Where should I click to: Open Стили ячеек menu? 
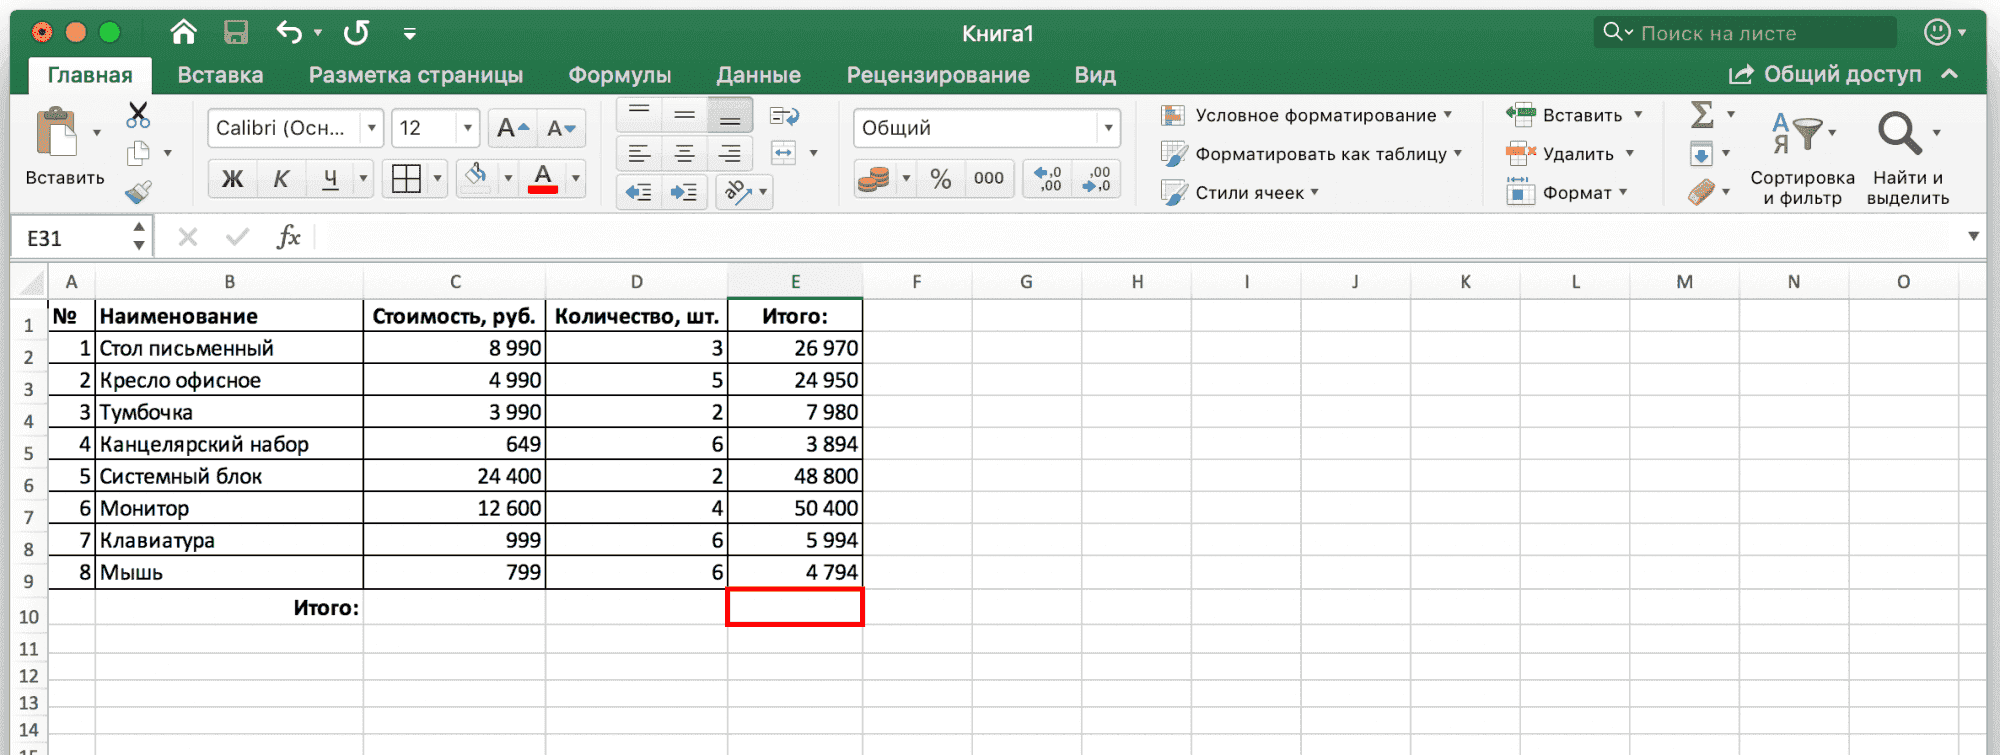coord(1240,192)
